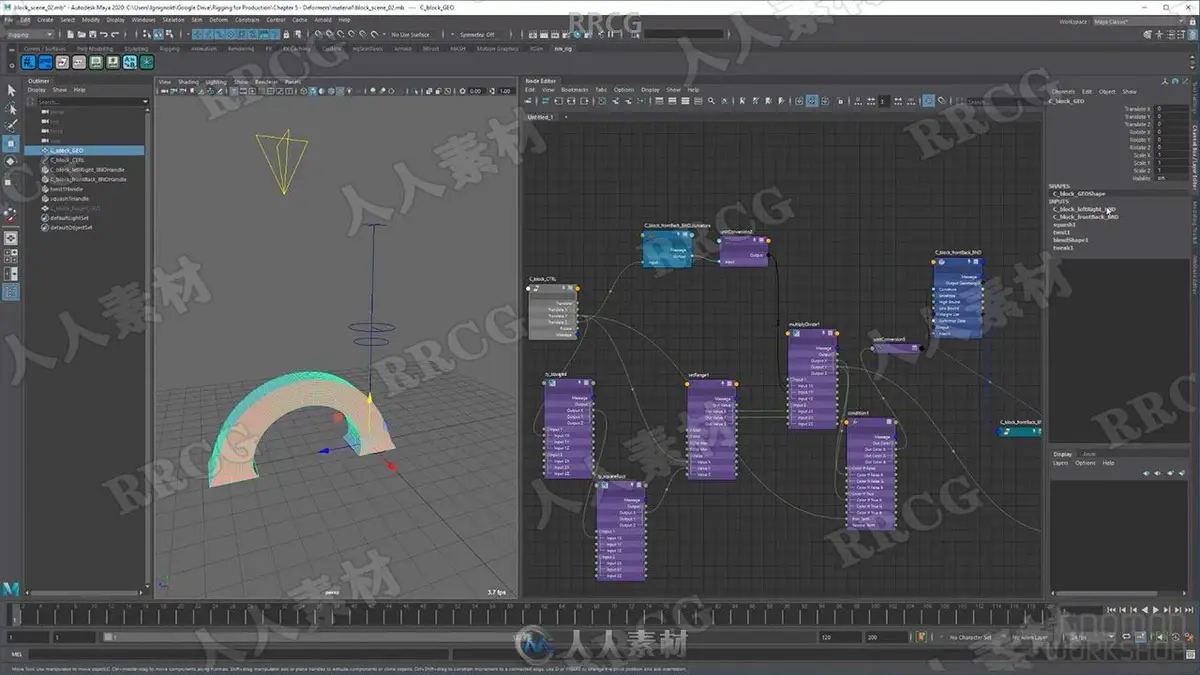The width and height of the screenshot is (1200, 675).
Task: Click the Maya logo in bottom-left corner
Action: click(x=12, y=587)
